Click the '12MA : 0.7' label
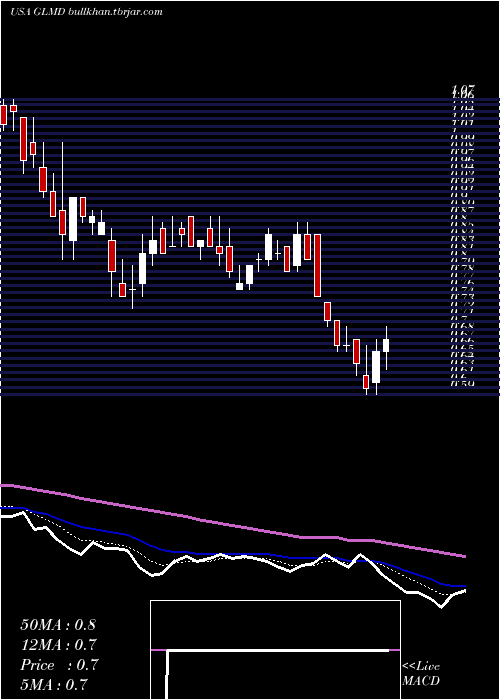The width and height of the screenshot is (500, 700). [x=58, y=645]
